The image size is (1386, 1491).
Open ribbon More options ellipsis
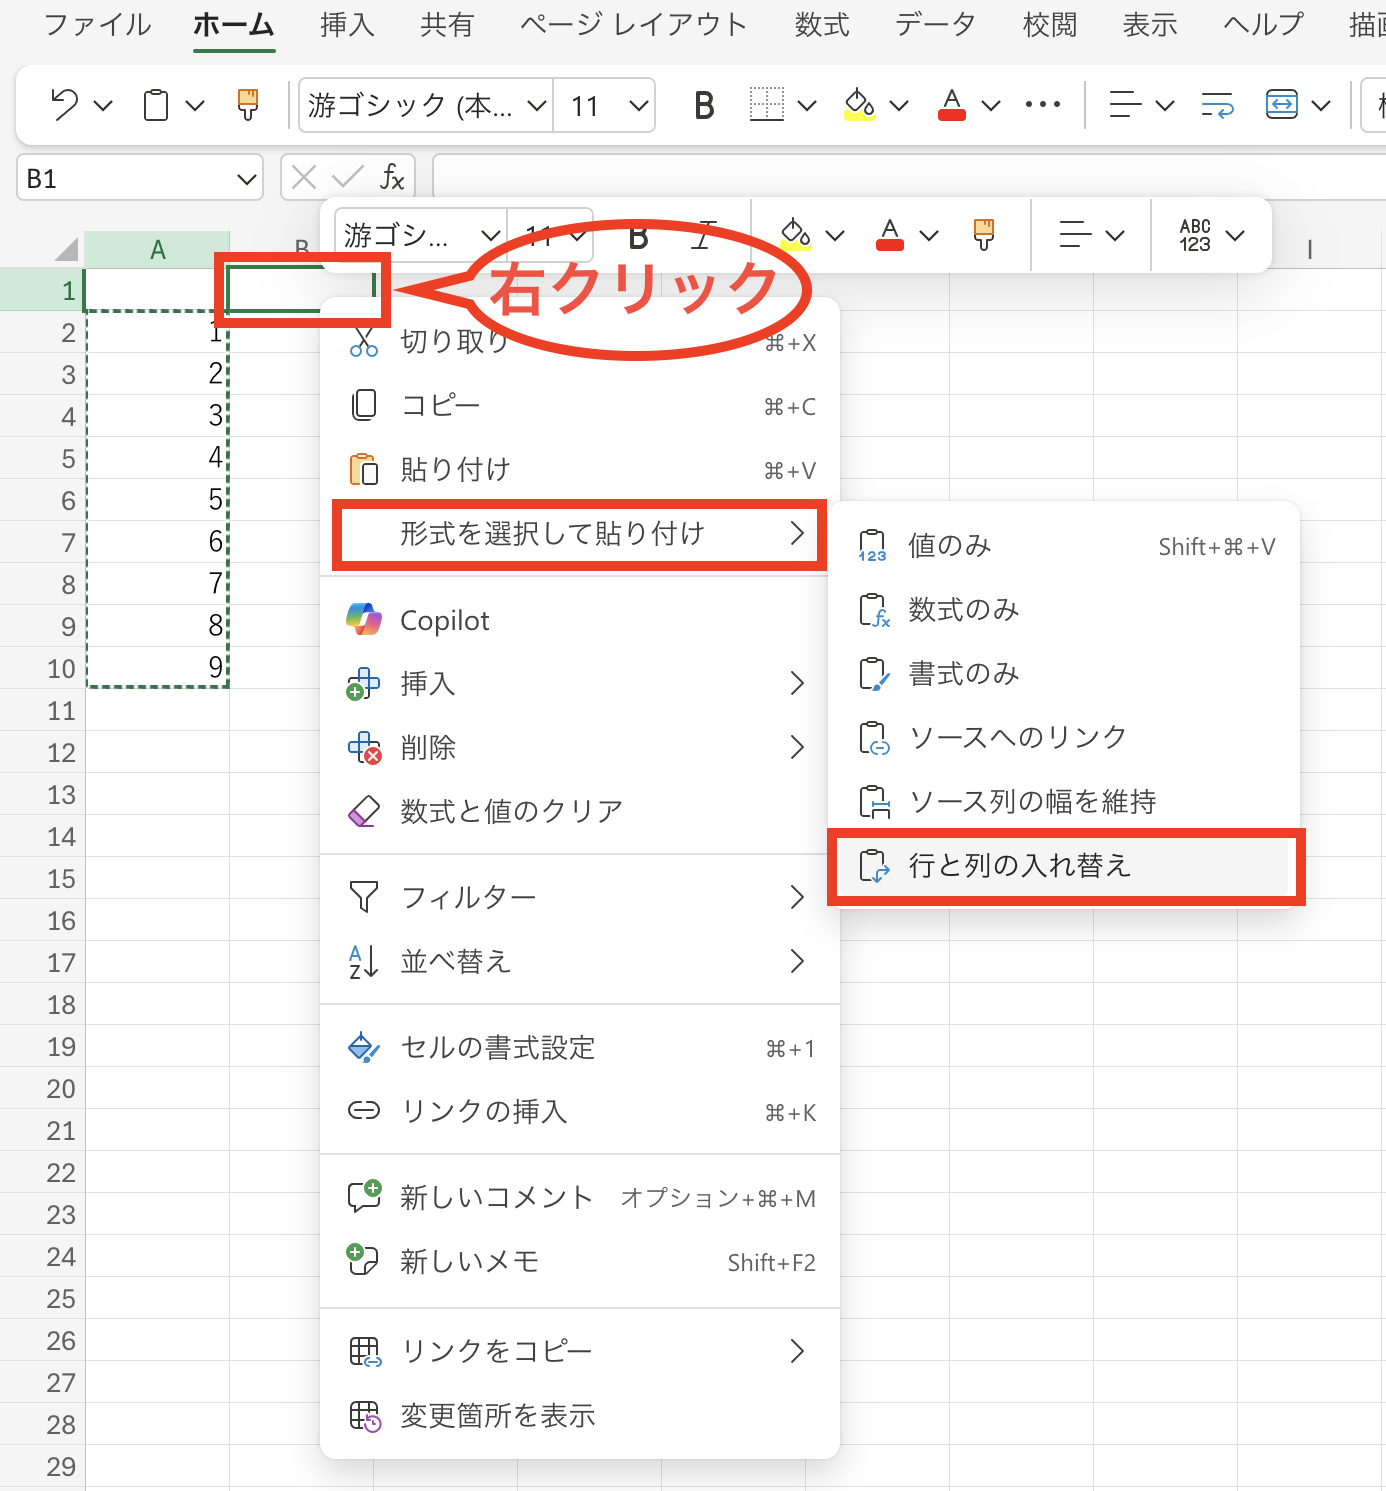tap(1043, 104)
